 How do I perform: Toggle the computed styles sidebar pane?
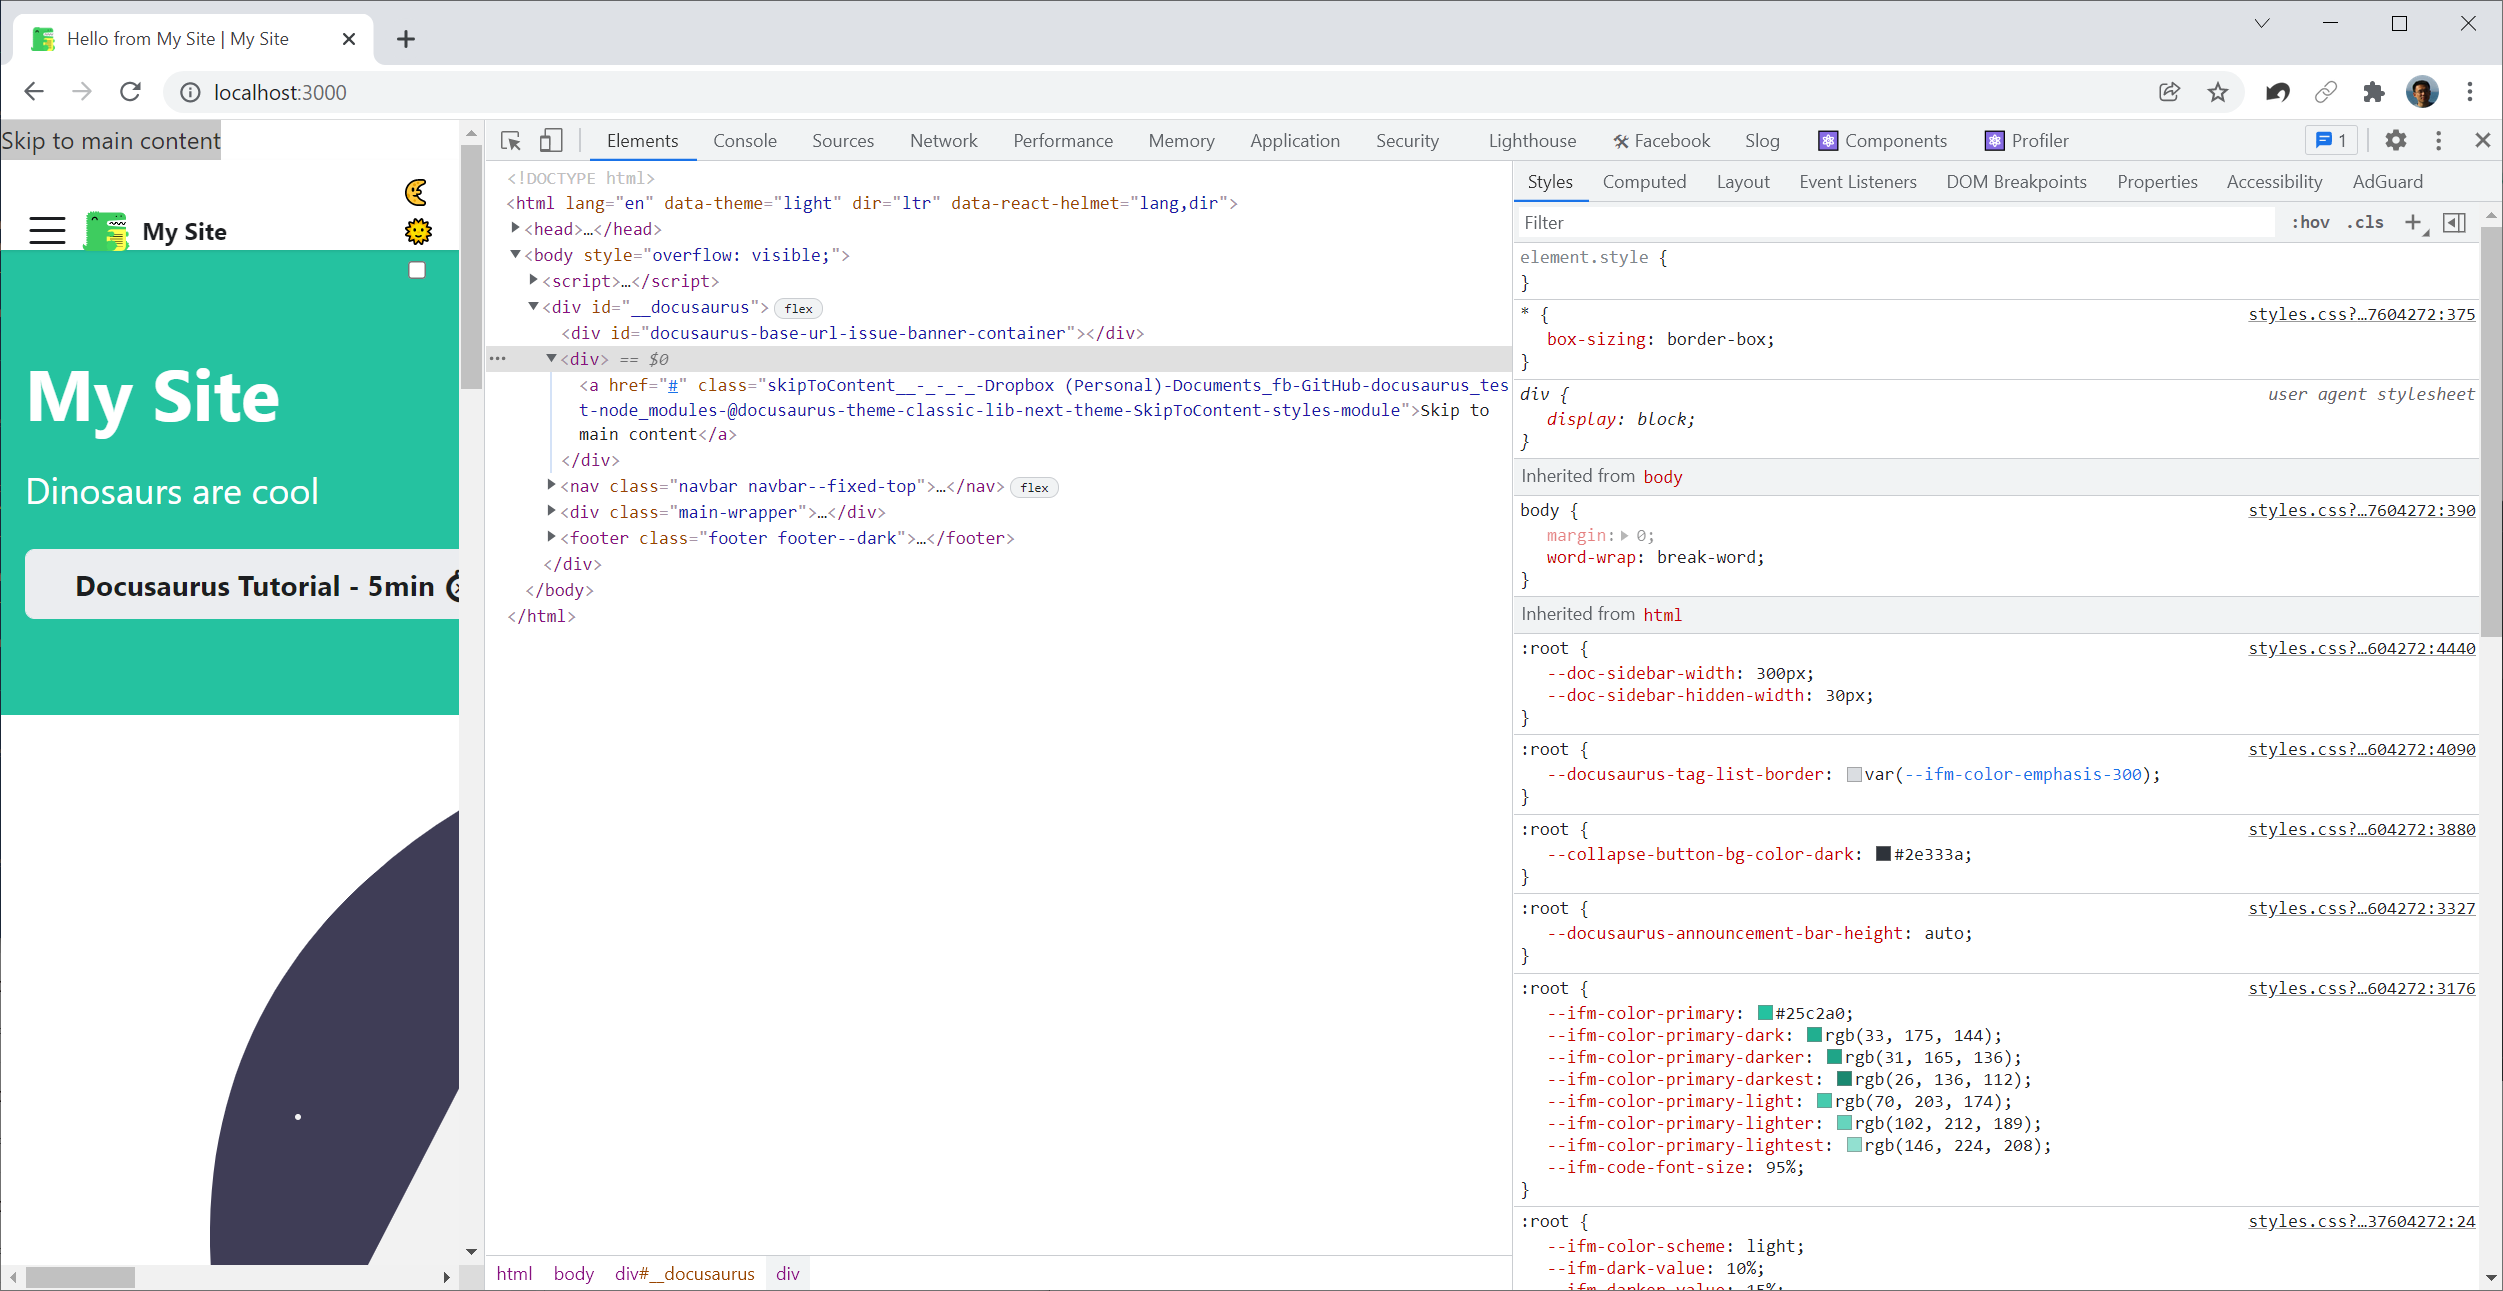point(2454,223)
